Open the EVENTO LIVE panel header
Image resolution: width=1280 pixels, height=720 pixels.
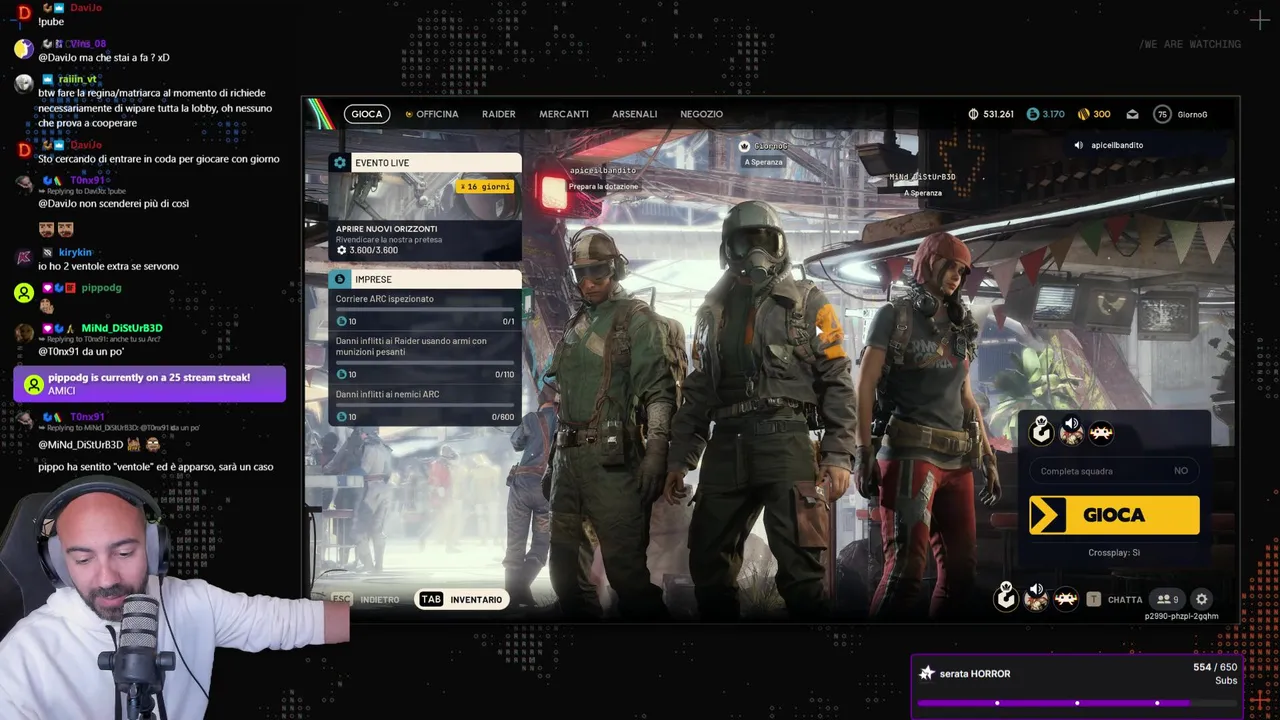coord(425,163)
